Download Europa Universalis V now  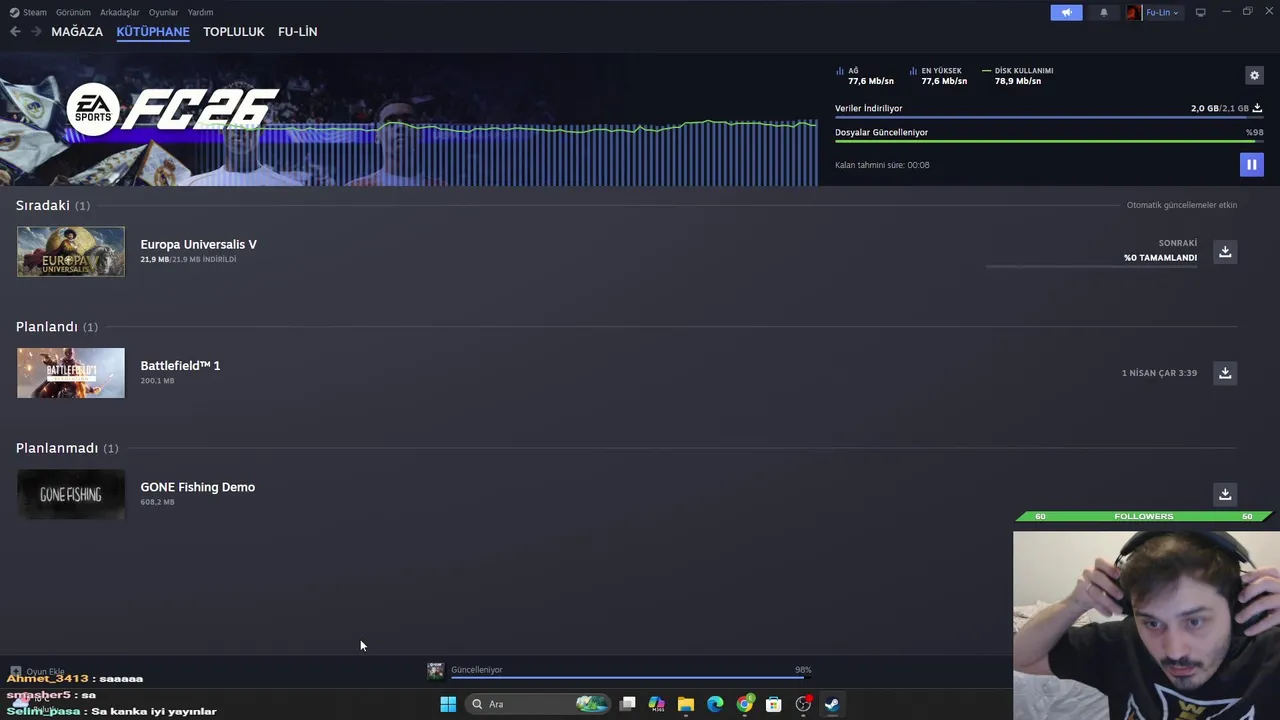(1225, 251)
